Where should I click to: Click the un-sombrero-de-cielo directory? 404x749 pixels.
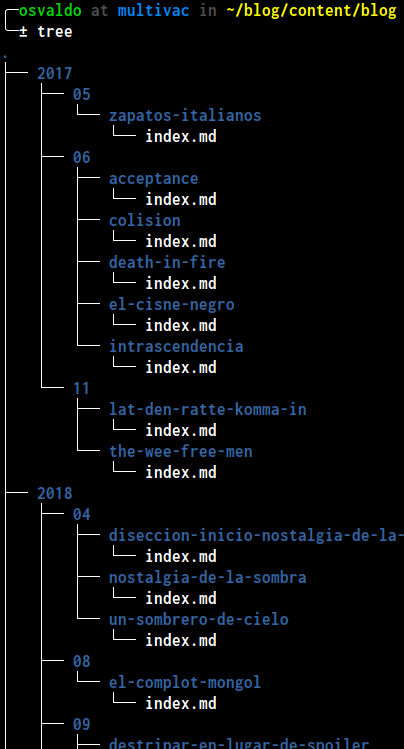(199, 620)
